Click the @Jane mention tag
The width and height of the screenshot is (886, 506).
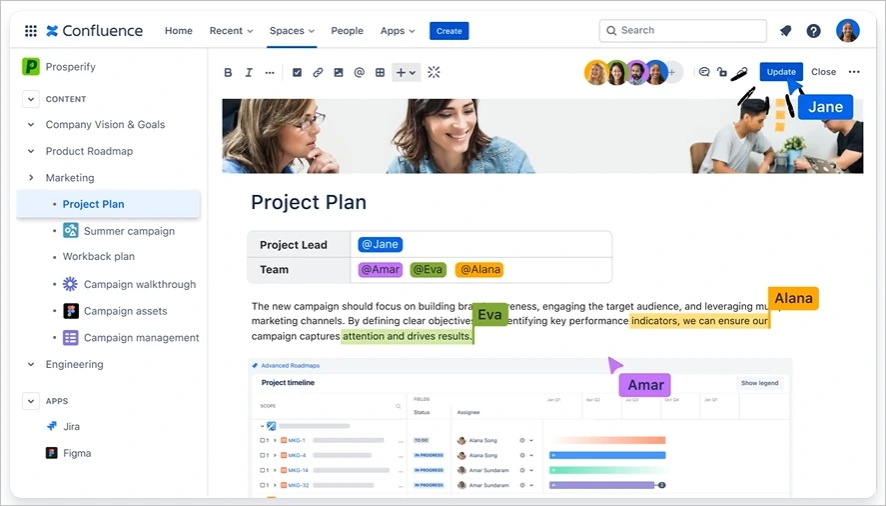click(380, 244)
